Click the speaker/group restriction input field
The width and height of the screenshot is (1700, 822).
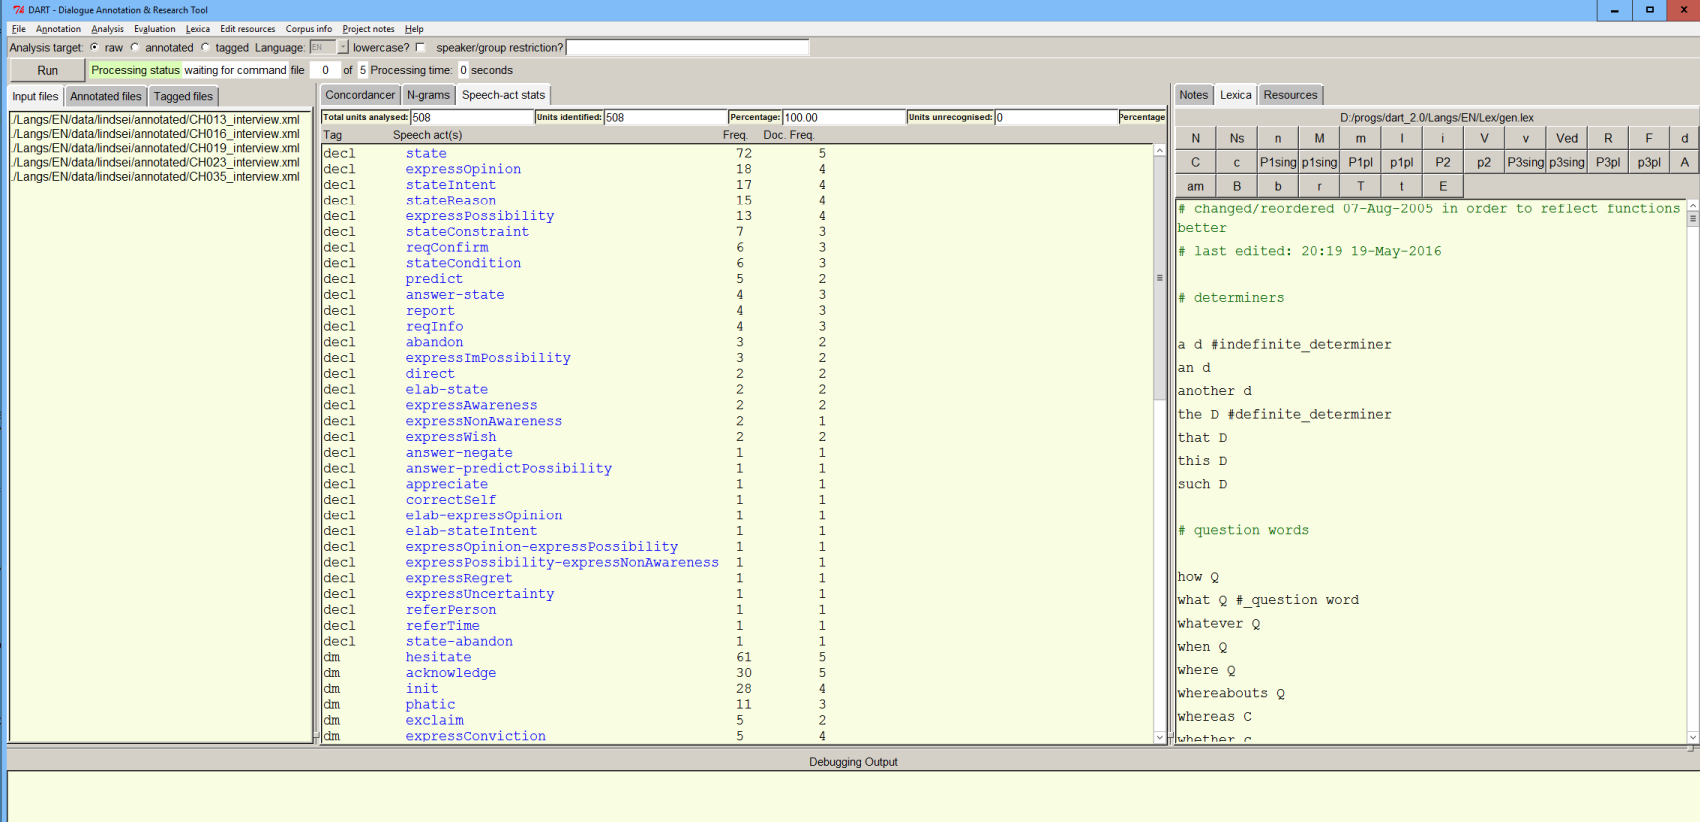687,47
